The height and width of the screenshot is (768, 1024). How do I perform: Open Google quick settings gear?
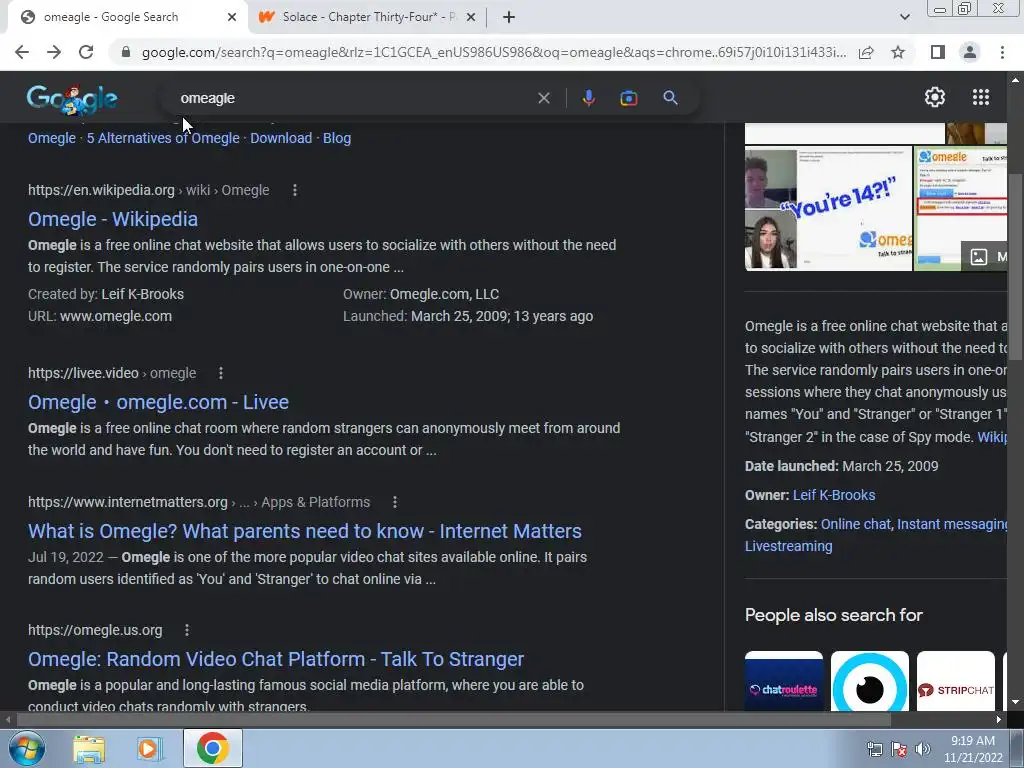pyautogui.click(x=935, y=97)
